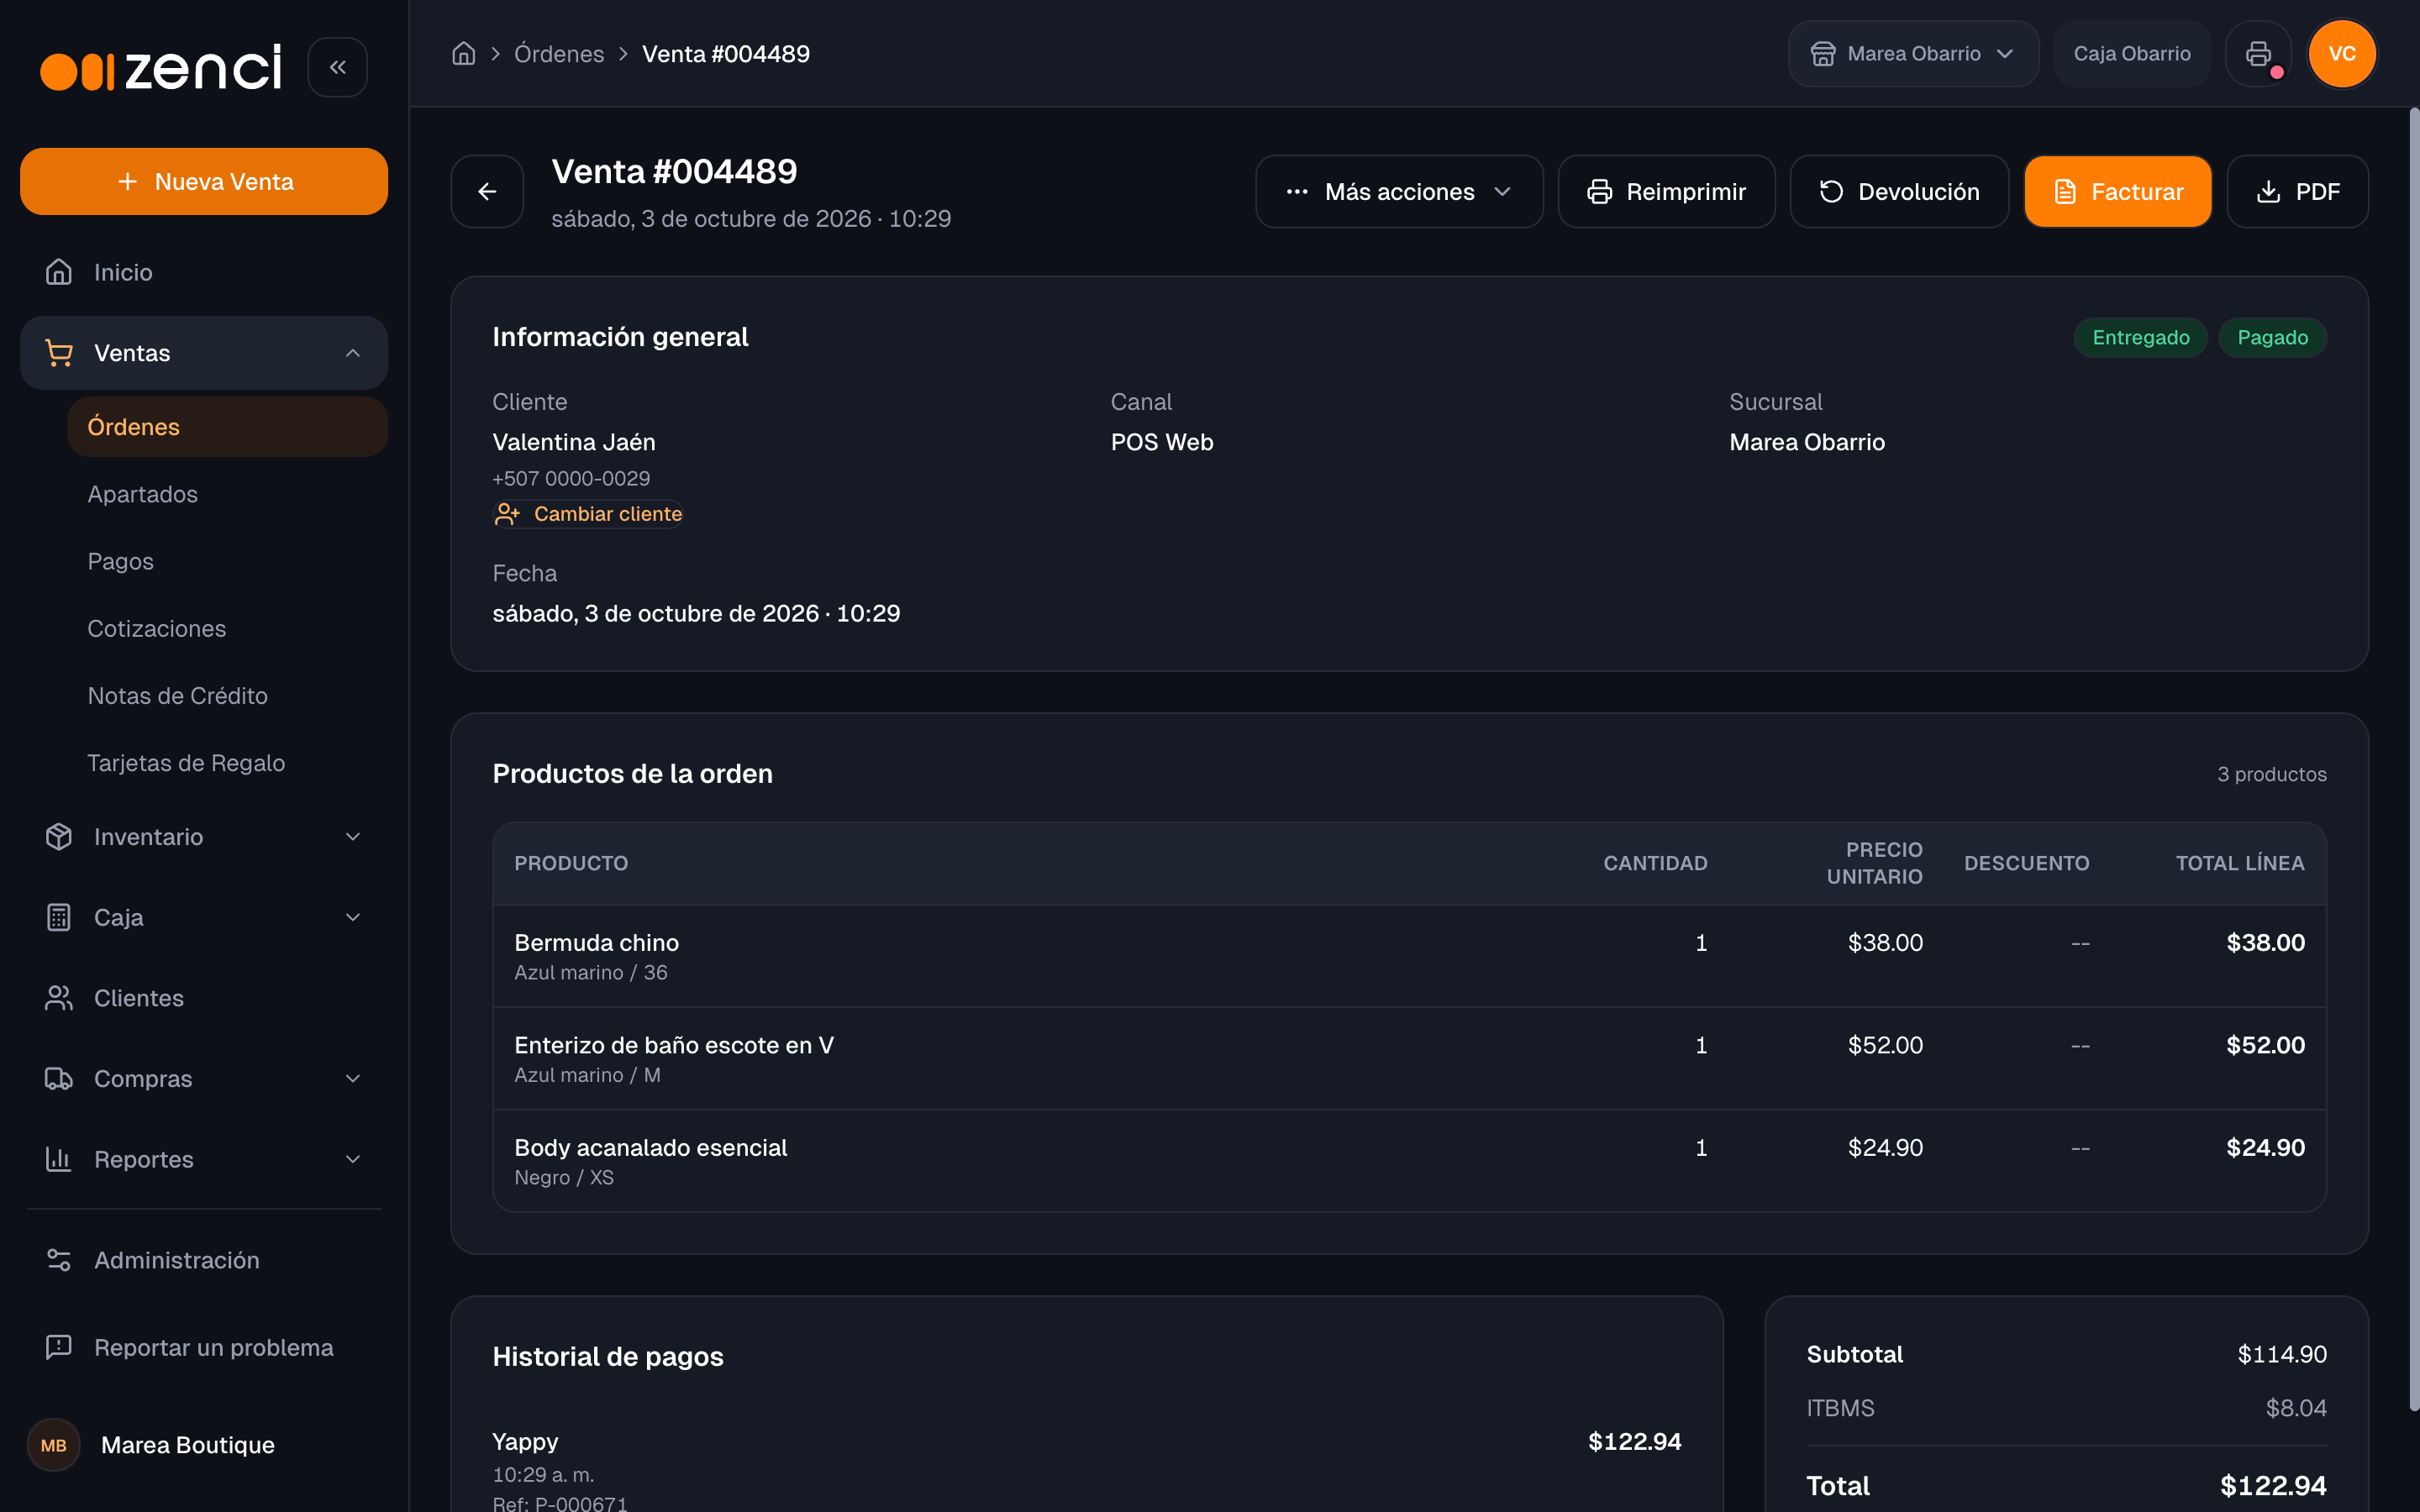Click the Reimprimir button

click(1666, 191)
